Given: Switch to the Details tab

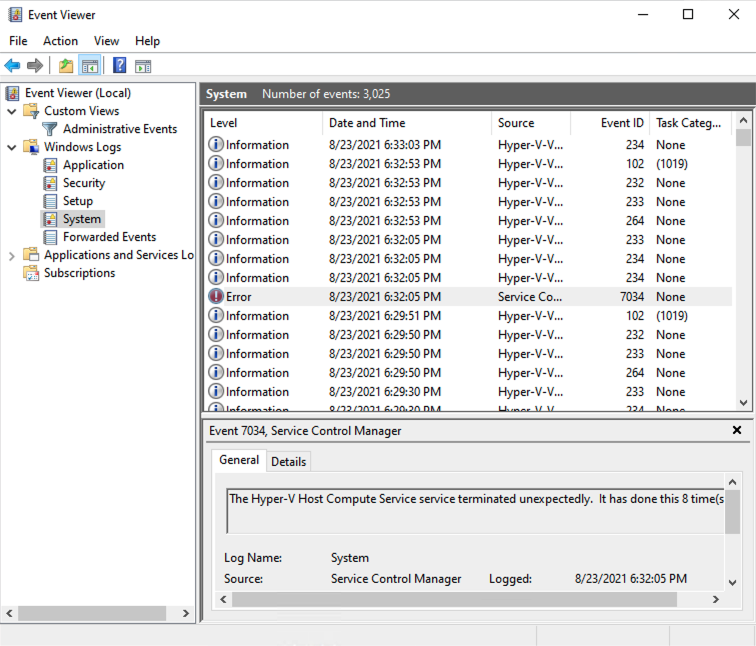Looking at the screenshot, I should tap(288, 462).
